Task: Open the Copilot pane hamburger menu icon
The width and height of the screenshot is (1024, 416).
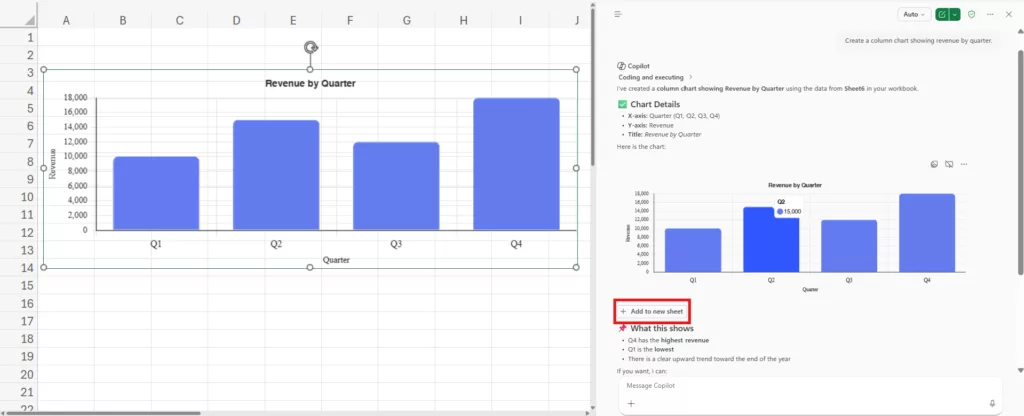Action: [x=618, y=14]
